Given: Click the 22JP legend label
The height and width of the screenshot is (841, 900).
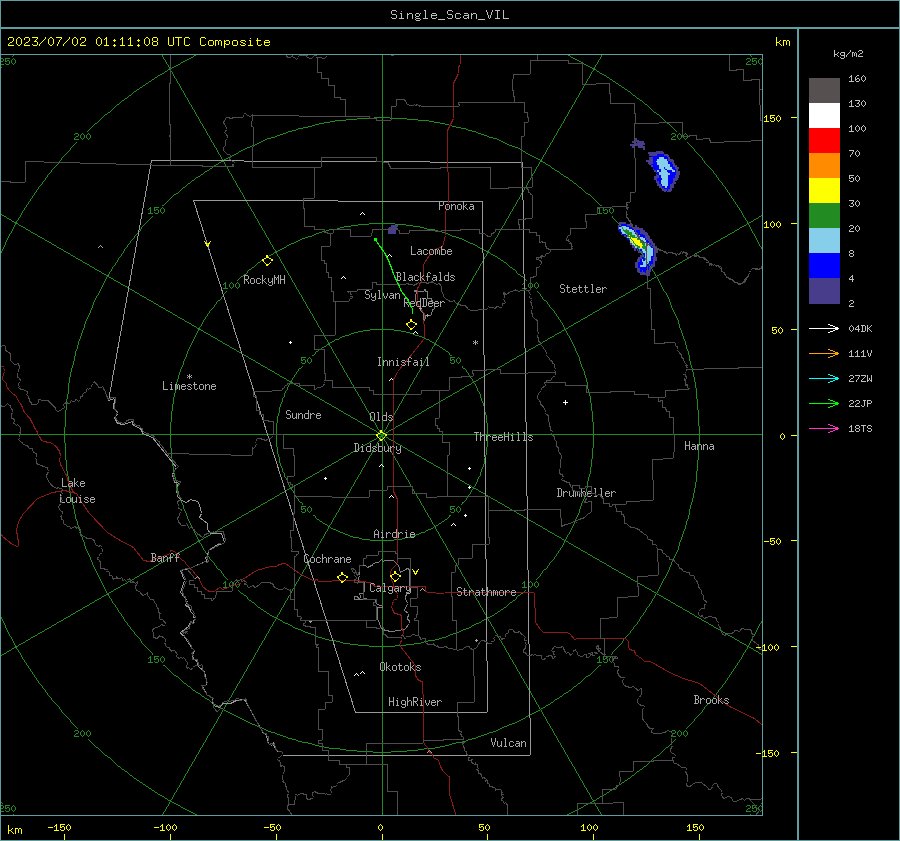Looking at the screenshot, I should coord(860,404).
